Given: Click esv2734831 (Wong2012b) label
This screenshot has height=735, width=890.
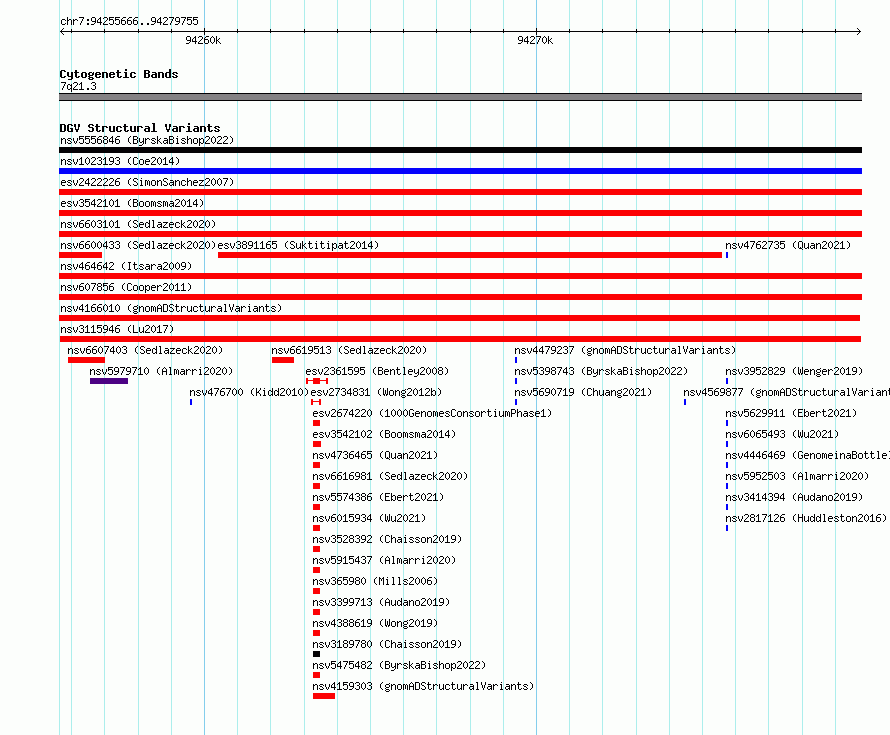Looking at the screenshot, I should click(376, 392).
